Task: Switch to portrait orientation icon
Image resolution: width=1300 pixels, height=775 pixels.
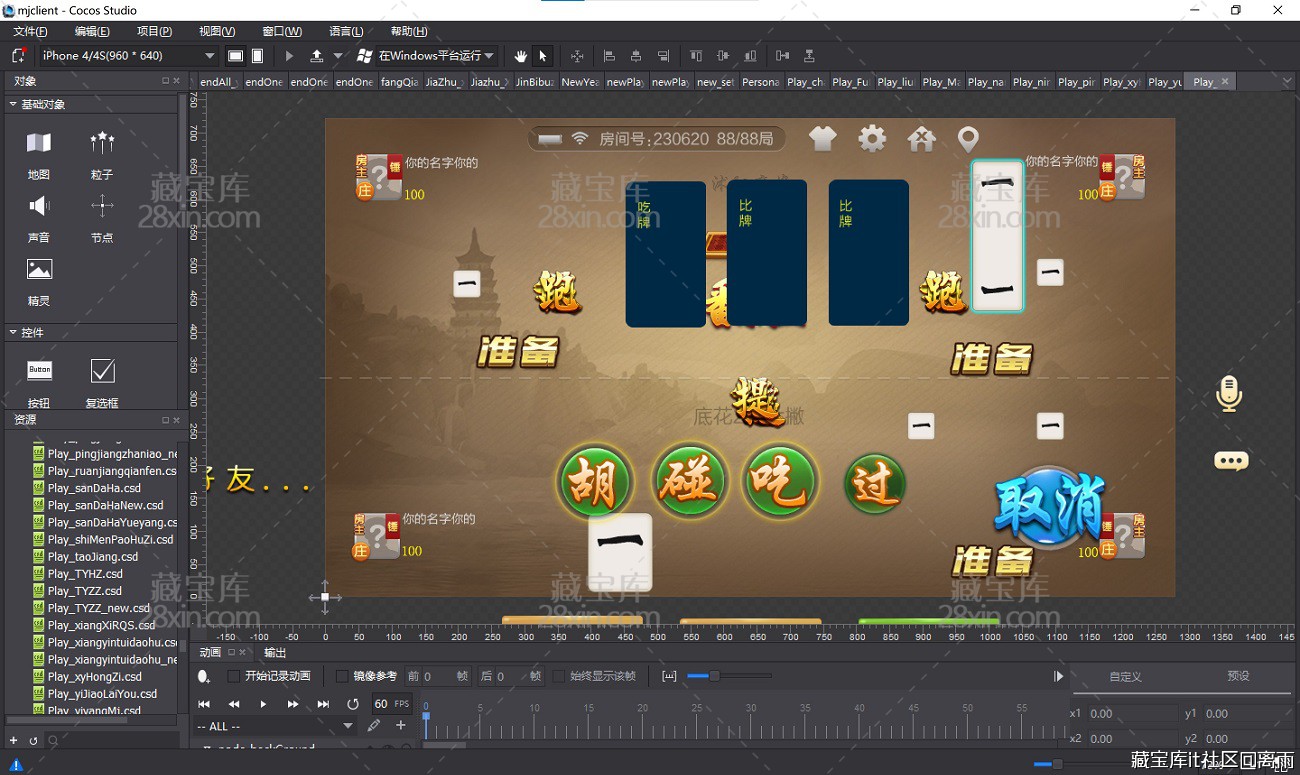Action: [258, 56]
